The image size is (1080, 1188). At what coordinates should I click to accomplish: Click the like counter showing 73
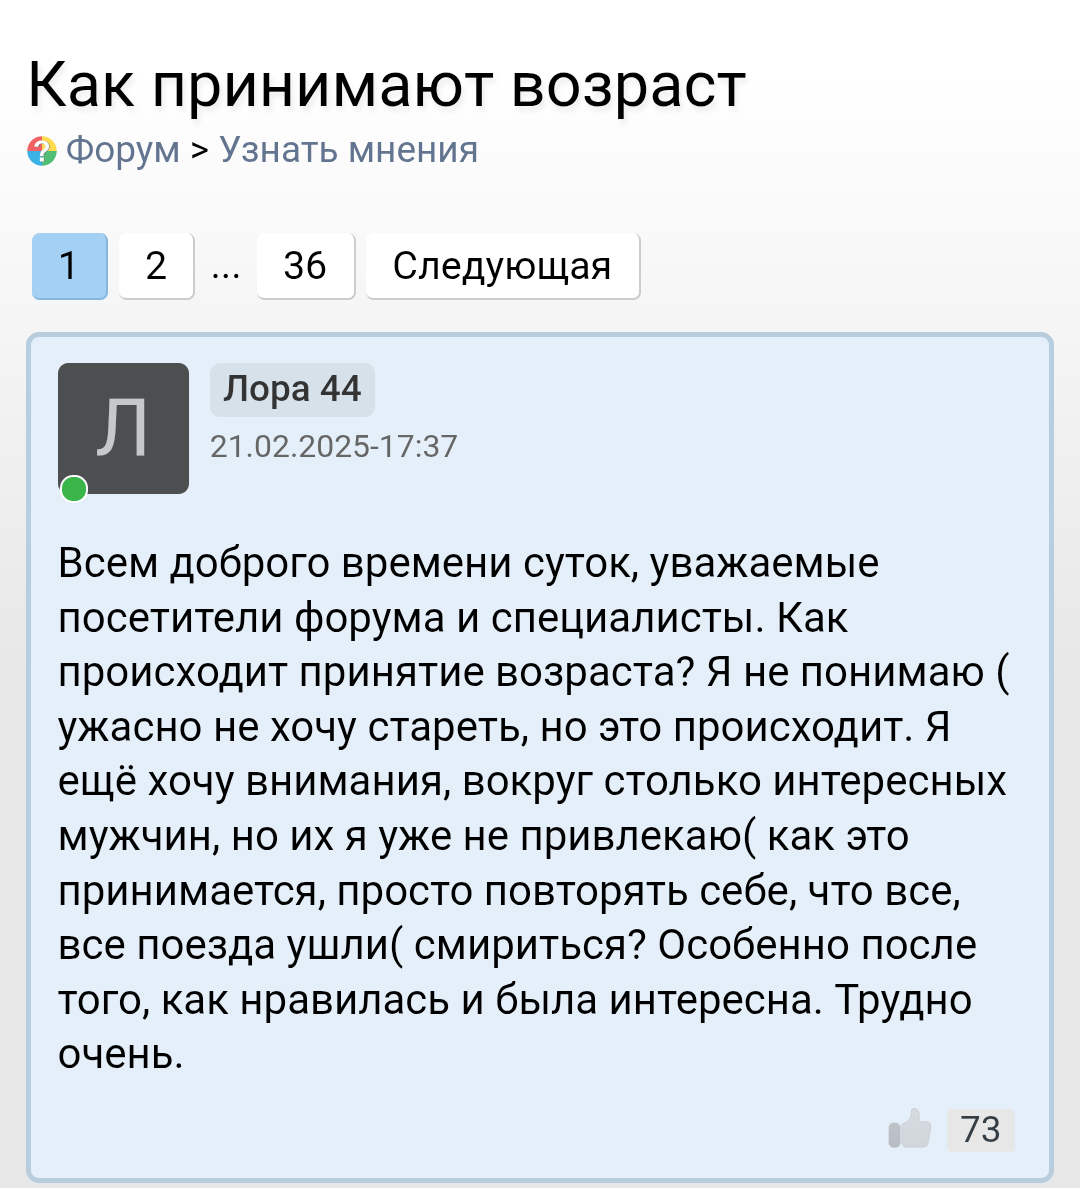(980, 1130)
